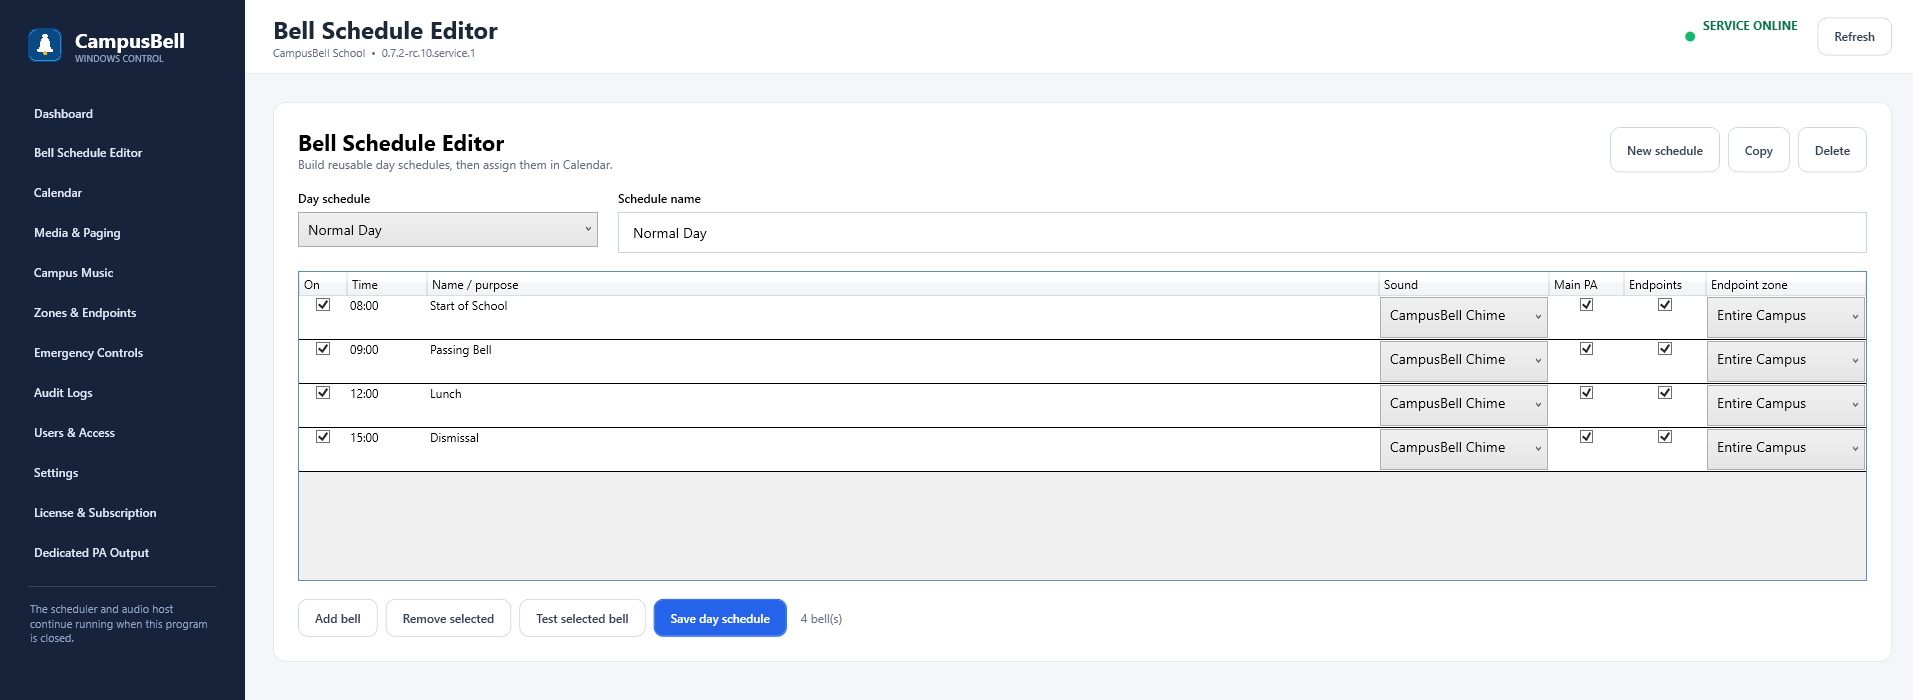This screenshot has height=700, width=1913.
Task: Uncheck Main PA for Passing Bell
Action: (x=1586, y=349)
